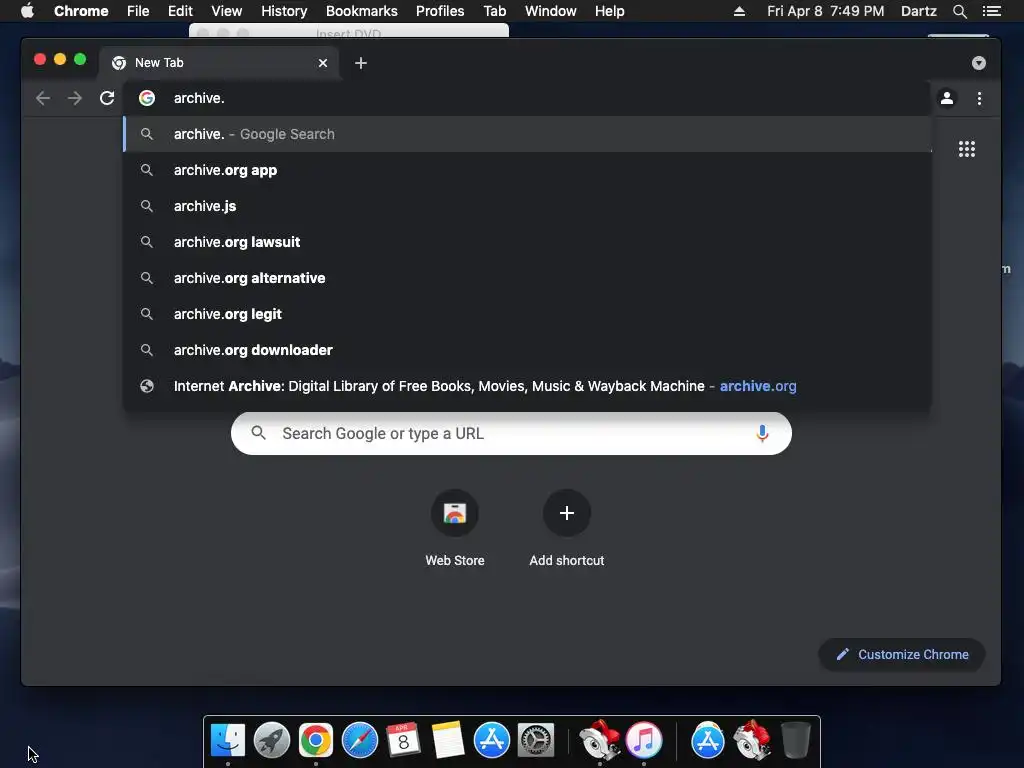This screenshot has height=768, width=1024.
Task: Open the Chrome application menu
Action: tap(81, 11)
